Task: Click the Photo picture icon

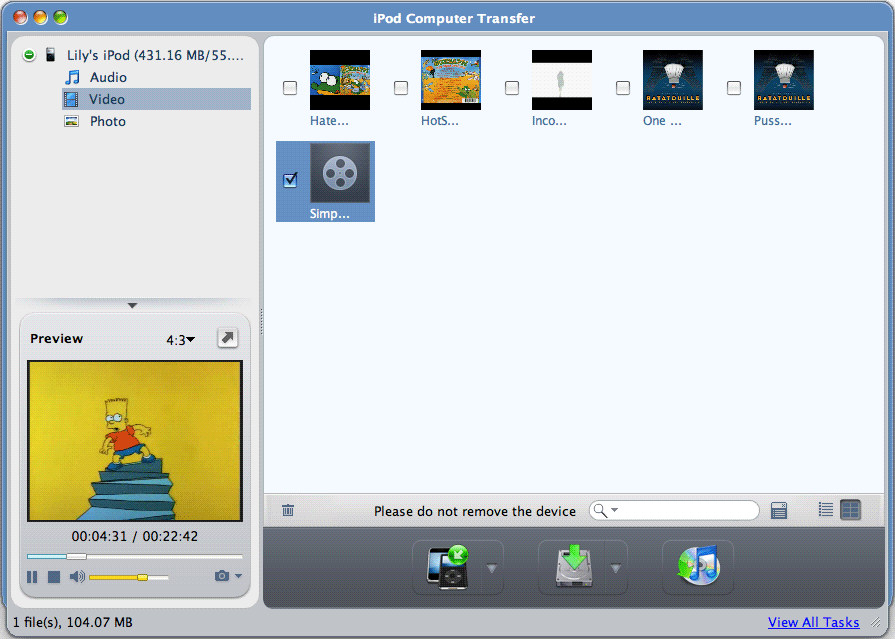Action: [x=71, y=121]
